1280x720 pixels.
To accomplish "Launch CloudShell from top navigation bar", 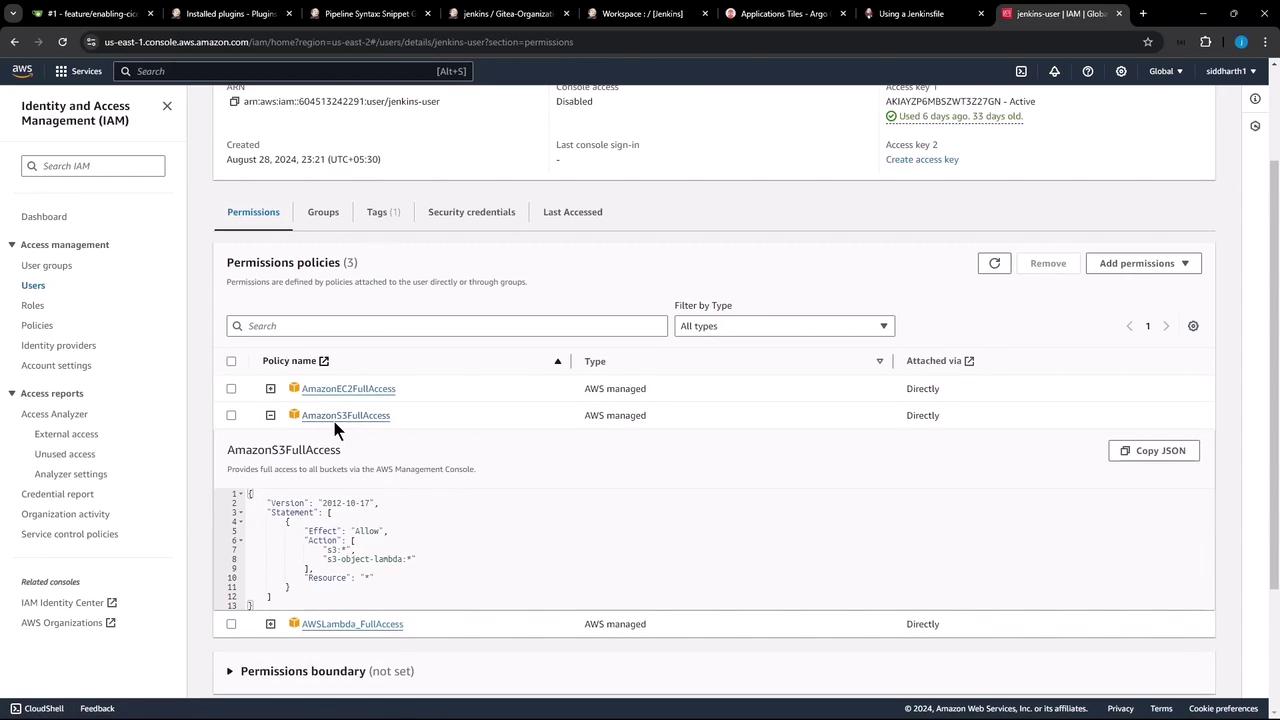I will (1021, 71).
